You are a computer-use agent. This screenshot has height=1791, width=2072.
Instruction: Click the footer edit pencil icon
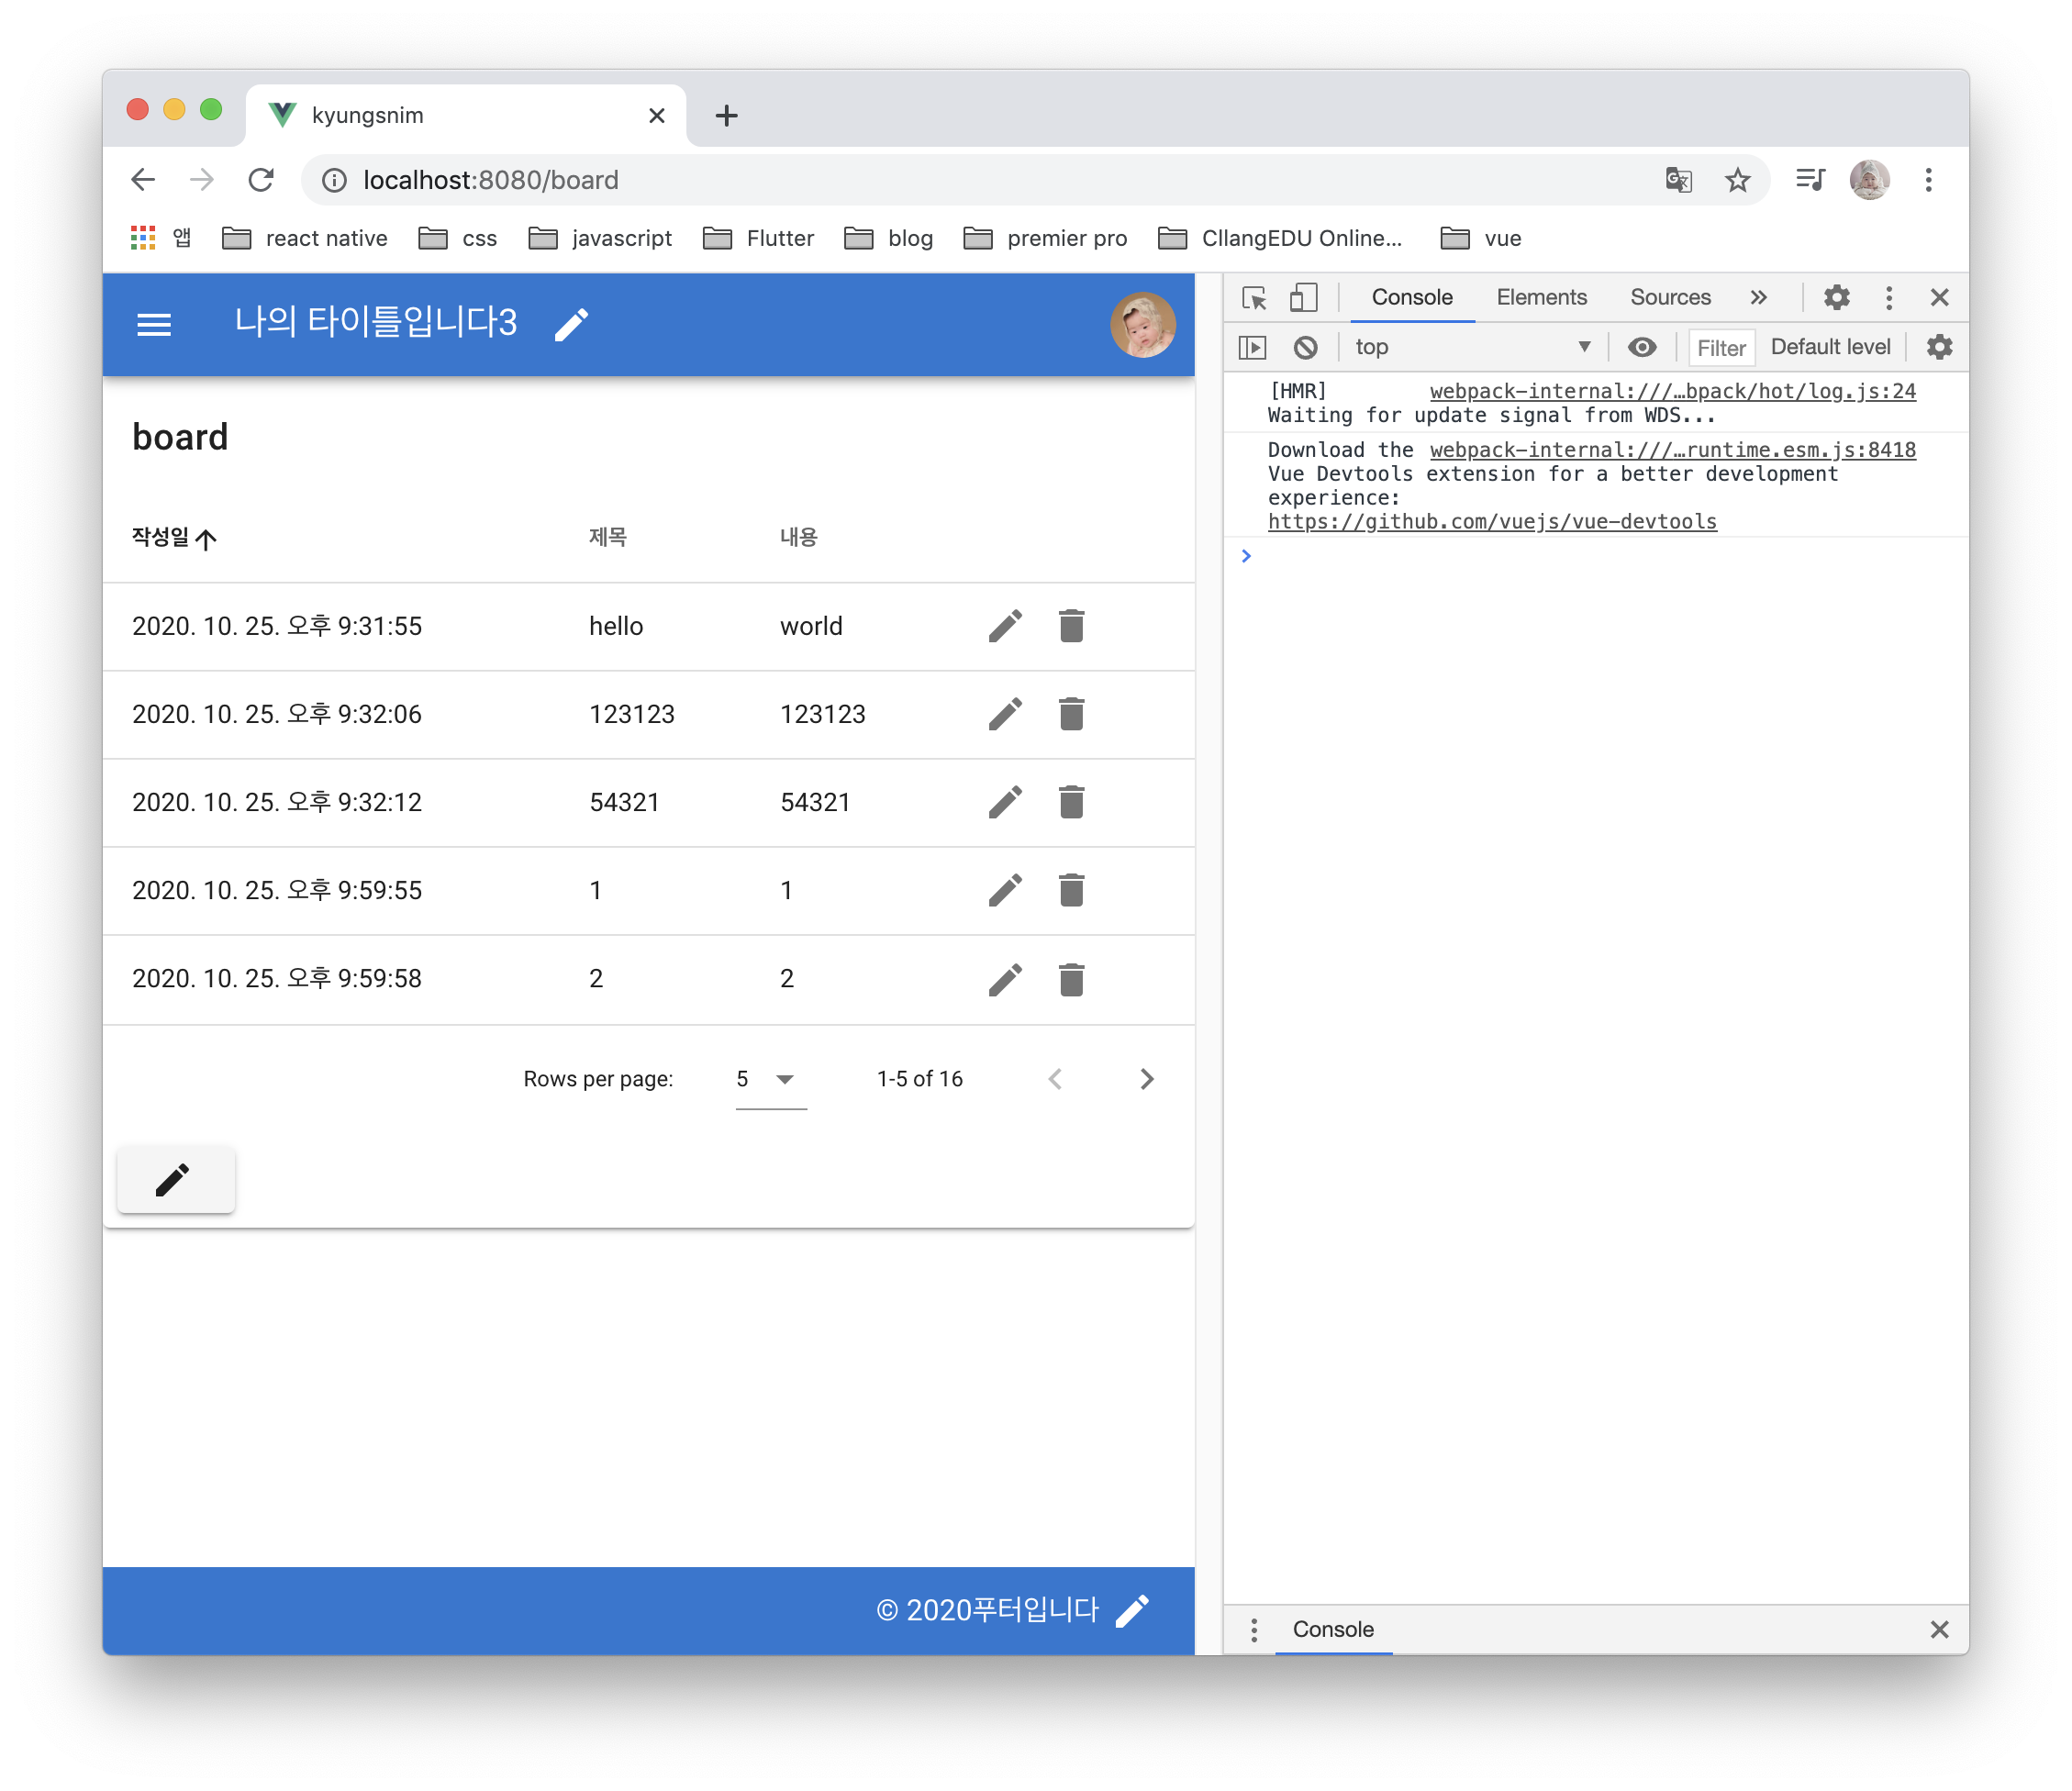pyautogui.click(x=1132, y=1610)
